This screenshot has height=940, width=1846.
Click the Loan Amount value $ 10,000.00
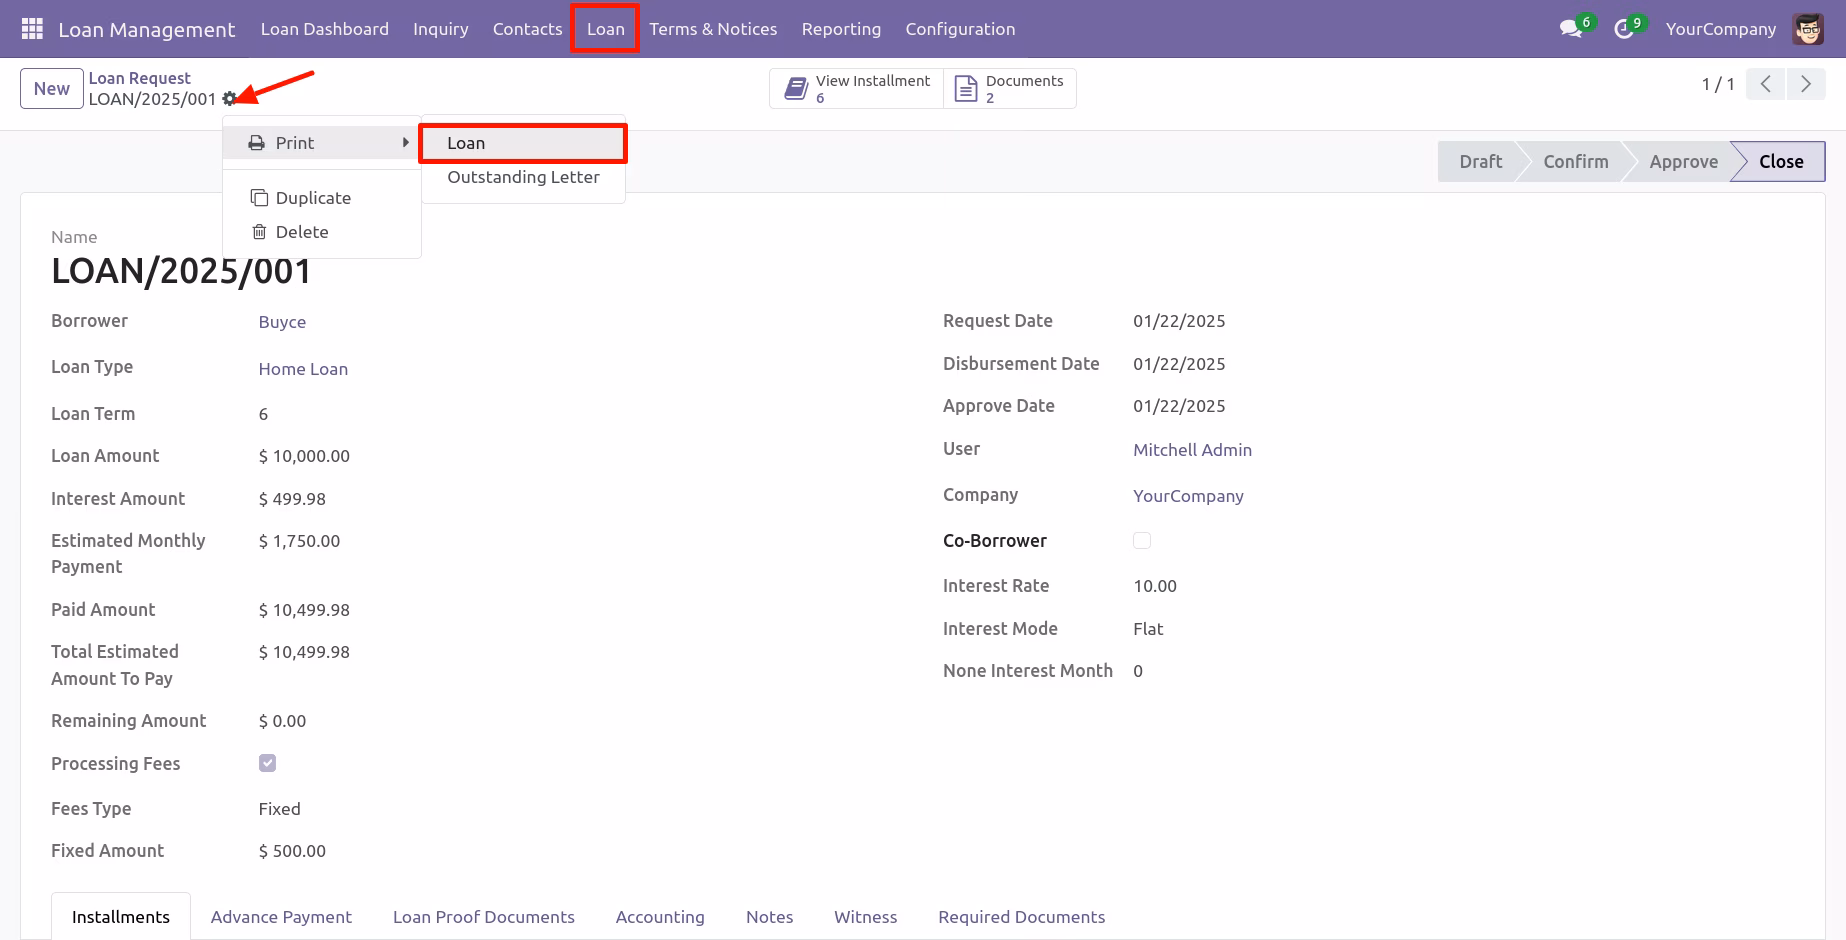pyautogui.click(x=304, y=456)
